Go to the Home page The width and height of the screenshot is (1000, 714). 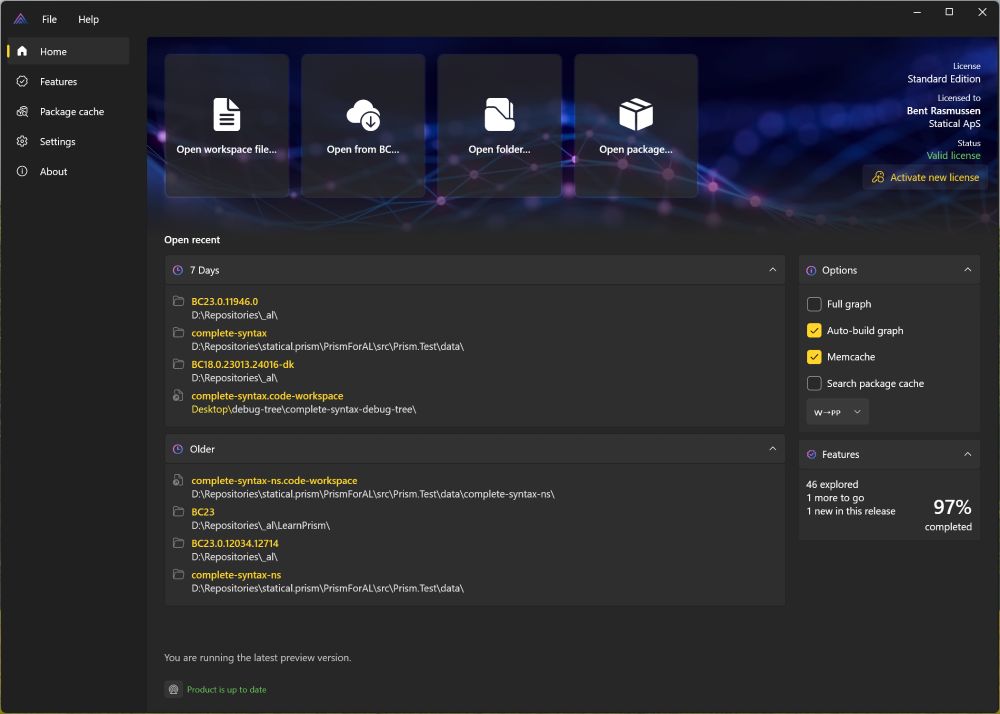coord(68,51)
